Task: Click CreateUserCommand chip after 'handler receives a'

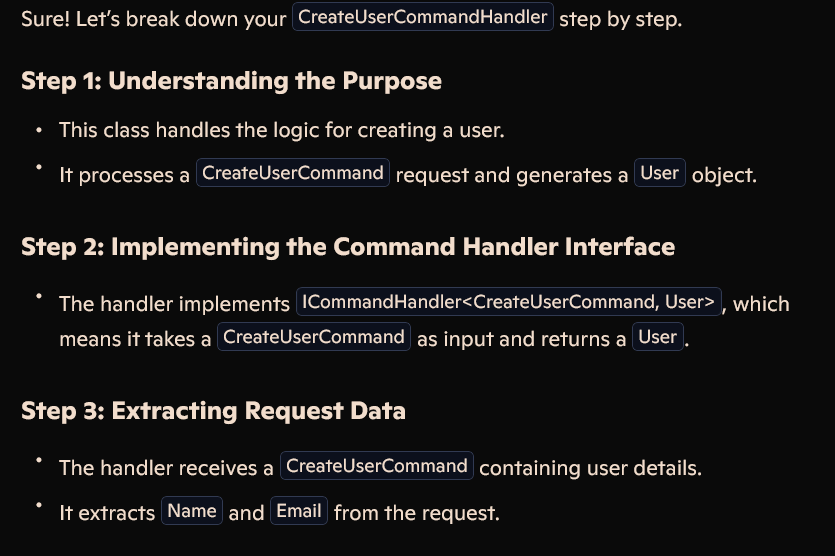Action: coord(377,466)
